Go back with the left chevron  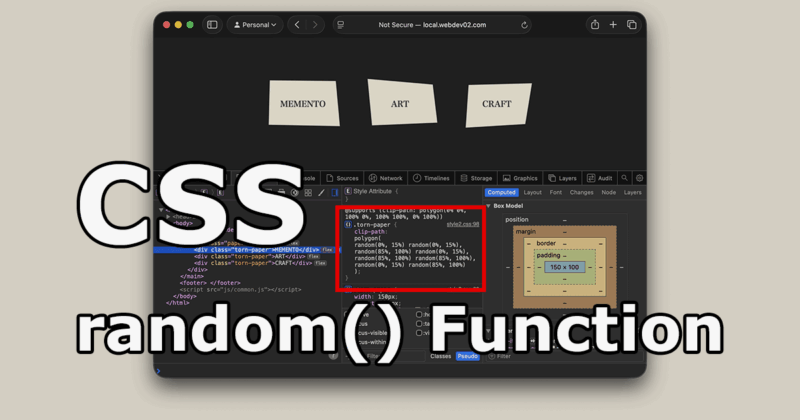point(297,25)
